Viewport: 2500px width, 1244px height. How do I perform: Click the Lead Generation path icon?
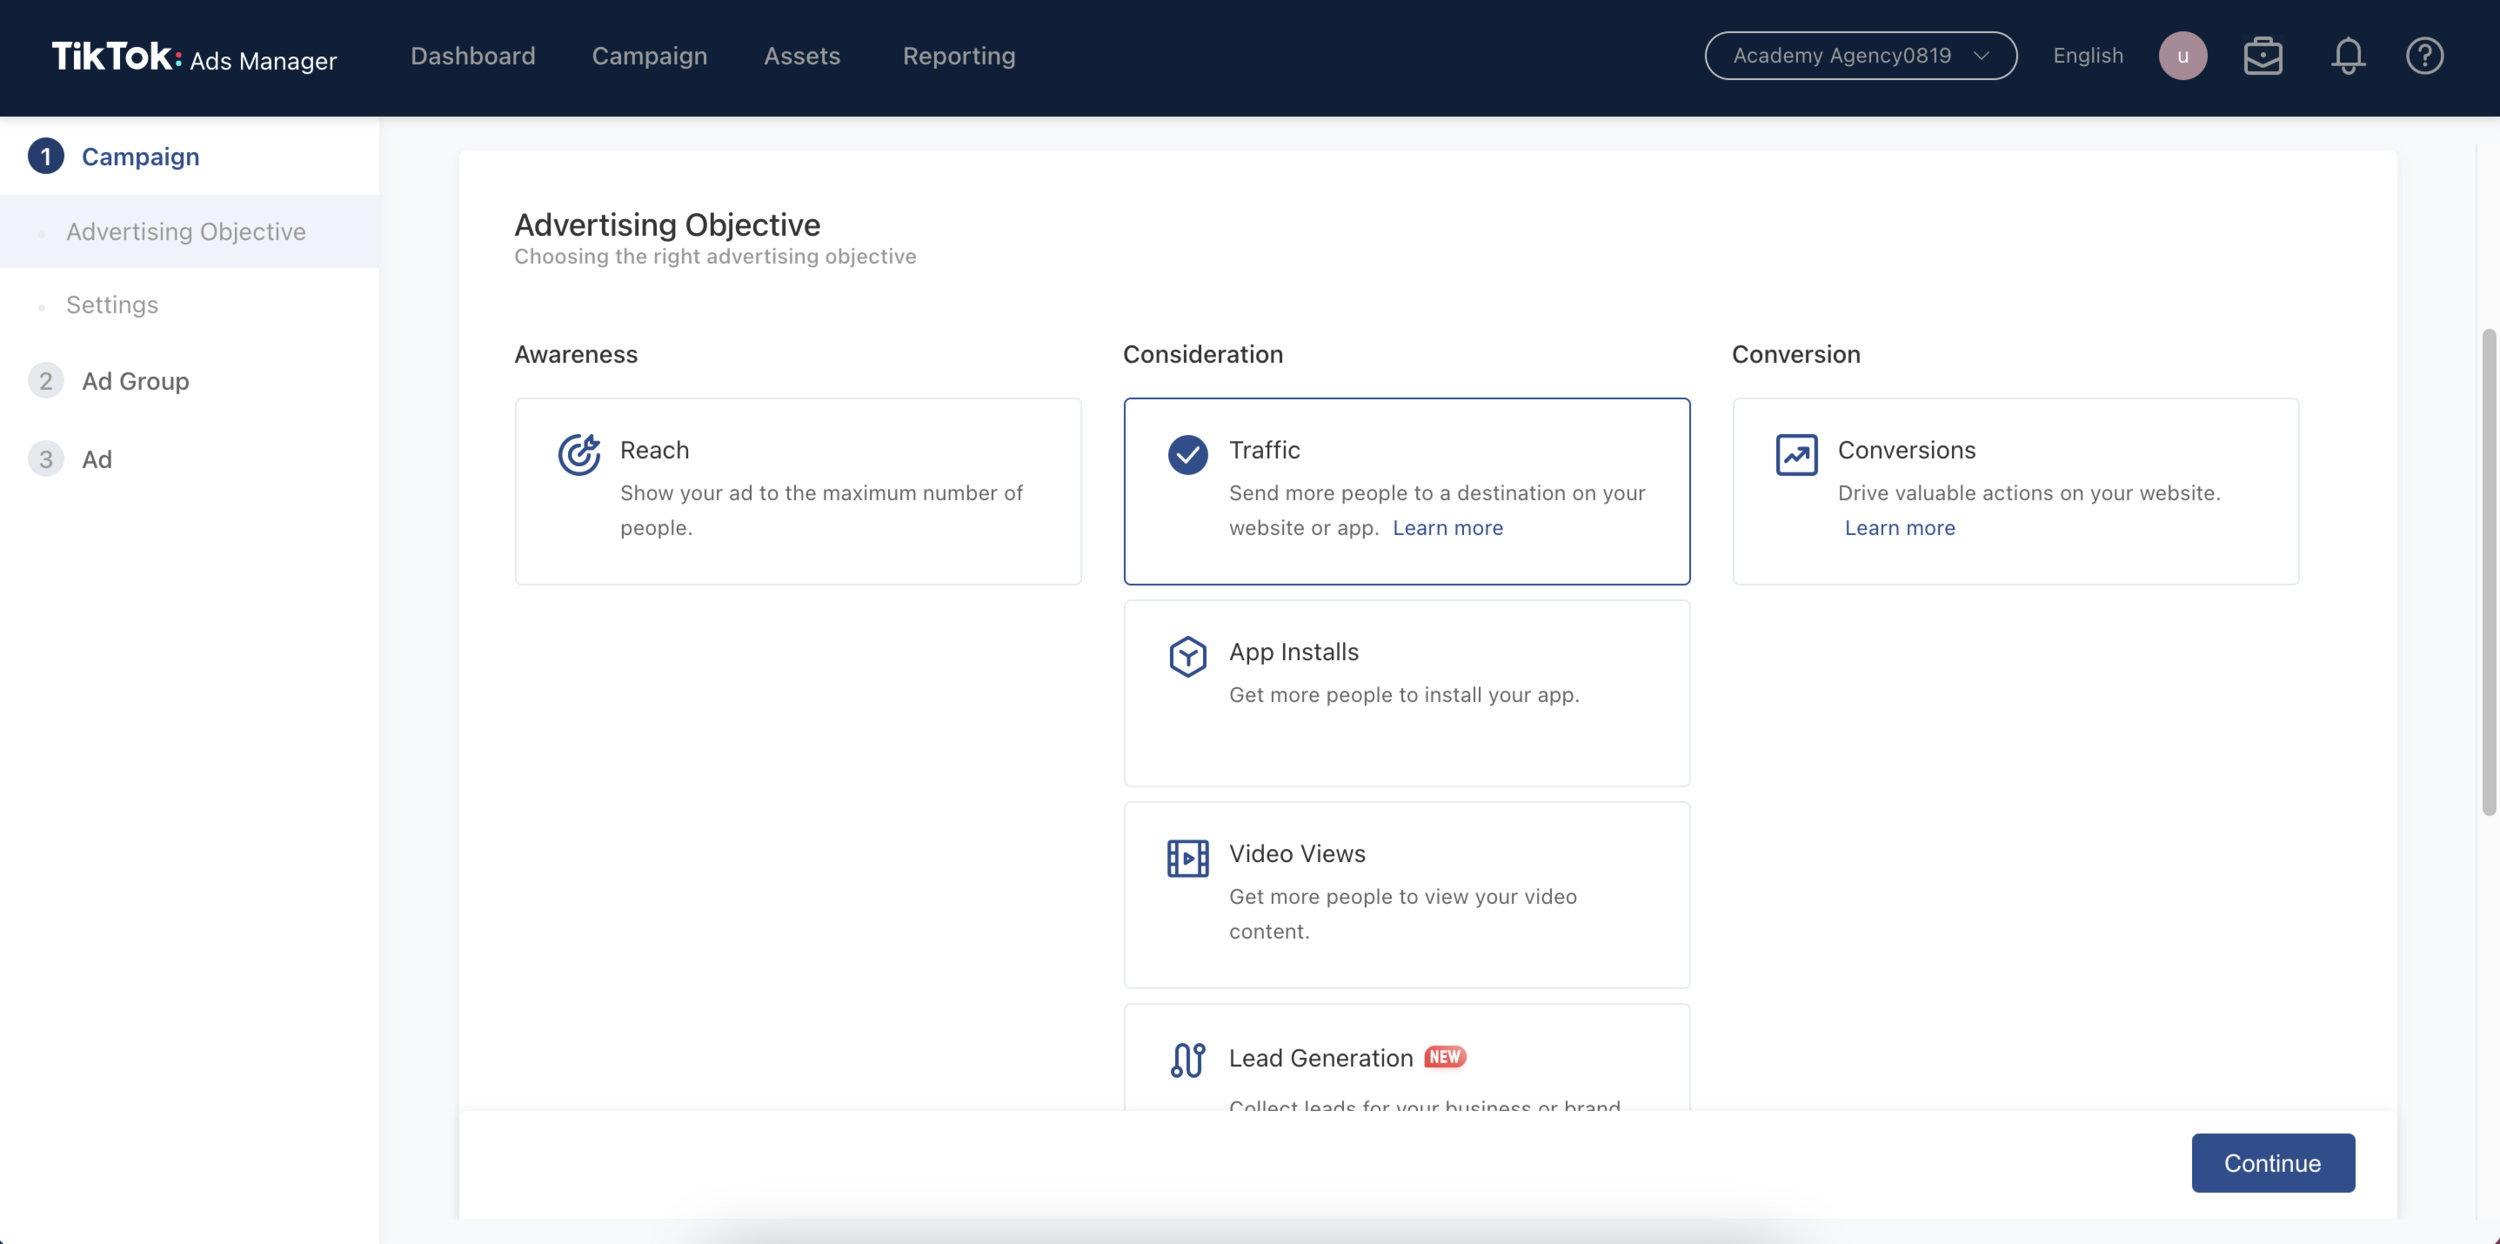[1187, 1060]
